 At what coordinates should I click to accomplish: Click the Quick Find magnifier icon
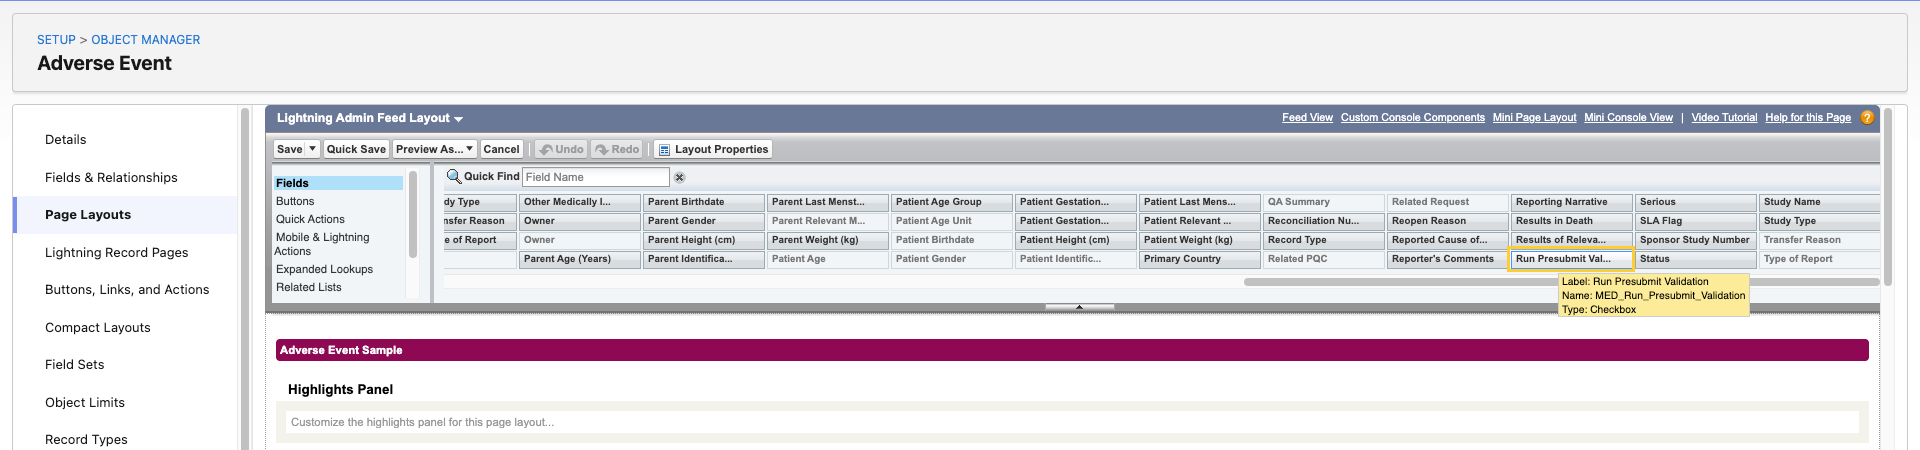point(454,176)
